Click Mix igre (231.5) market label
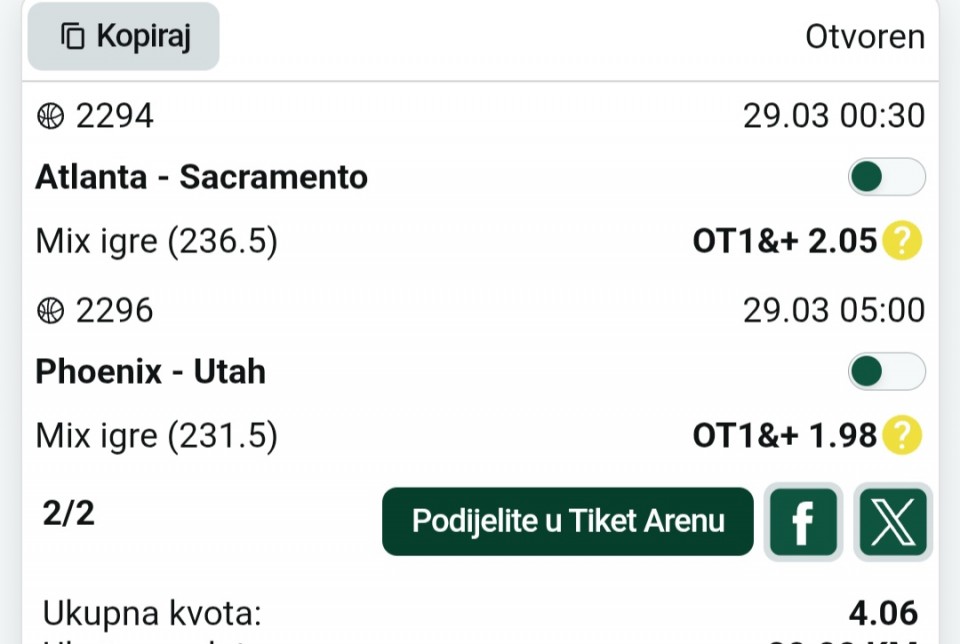Image resolution: width=960 pixels, height=644 pixels. (157, 435)
